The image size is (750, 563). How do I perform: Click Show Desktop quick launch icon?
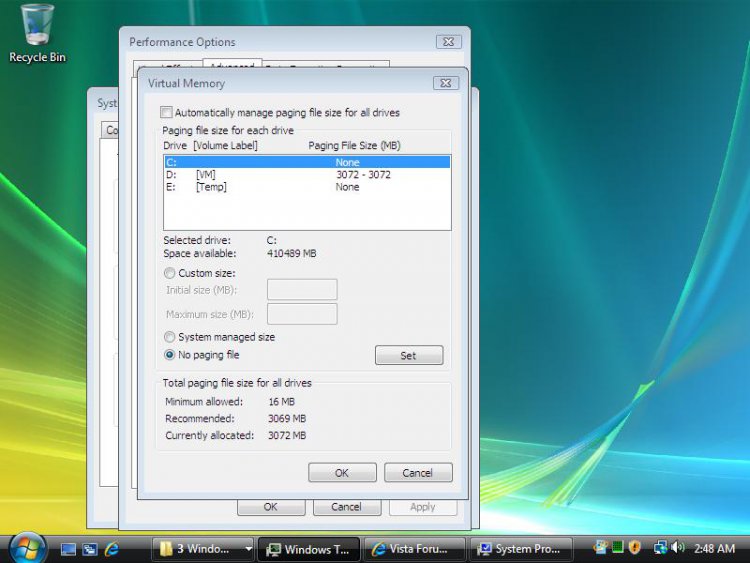coord(68,549)
